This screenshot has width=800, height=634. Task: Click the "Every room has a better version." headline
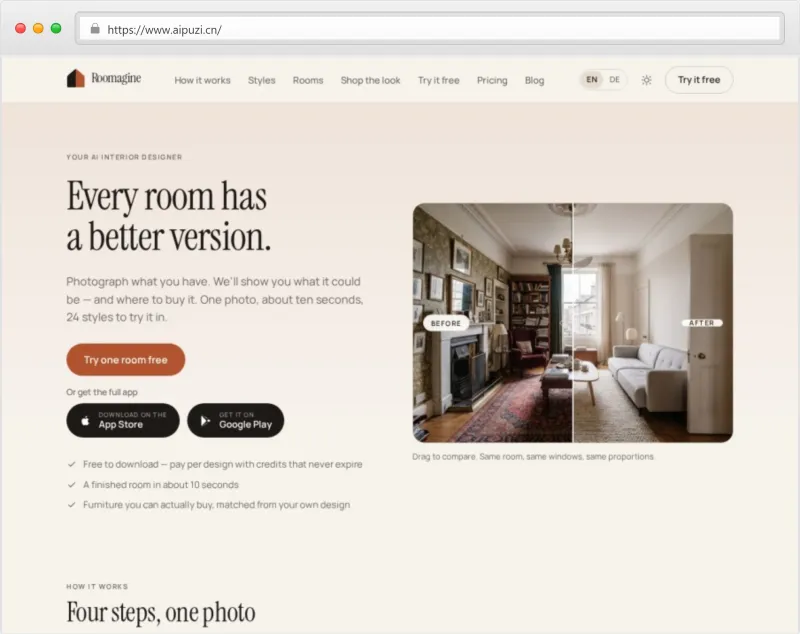pos(168,216)
